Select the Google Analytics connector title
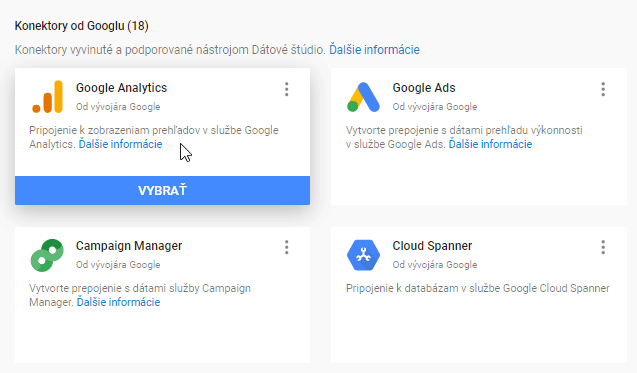This screenshot has height=373, width=637. click(121, 88)
